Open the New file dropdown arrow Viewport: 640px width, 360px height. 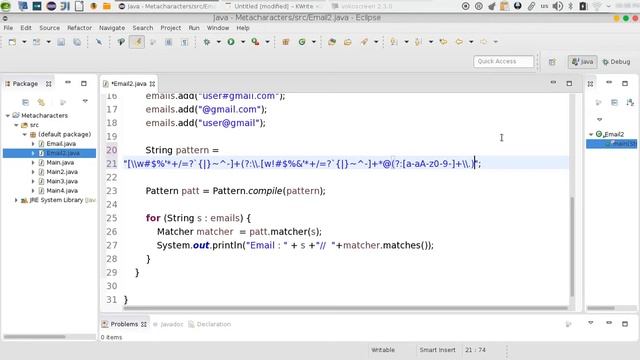coord(24,42)
